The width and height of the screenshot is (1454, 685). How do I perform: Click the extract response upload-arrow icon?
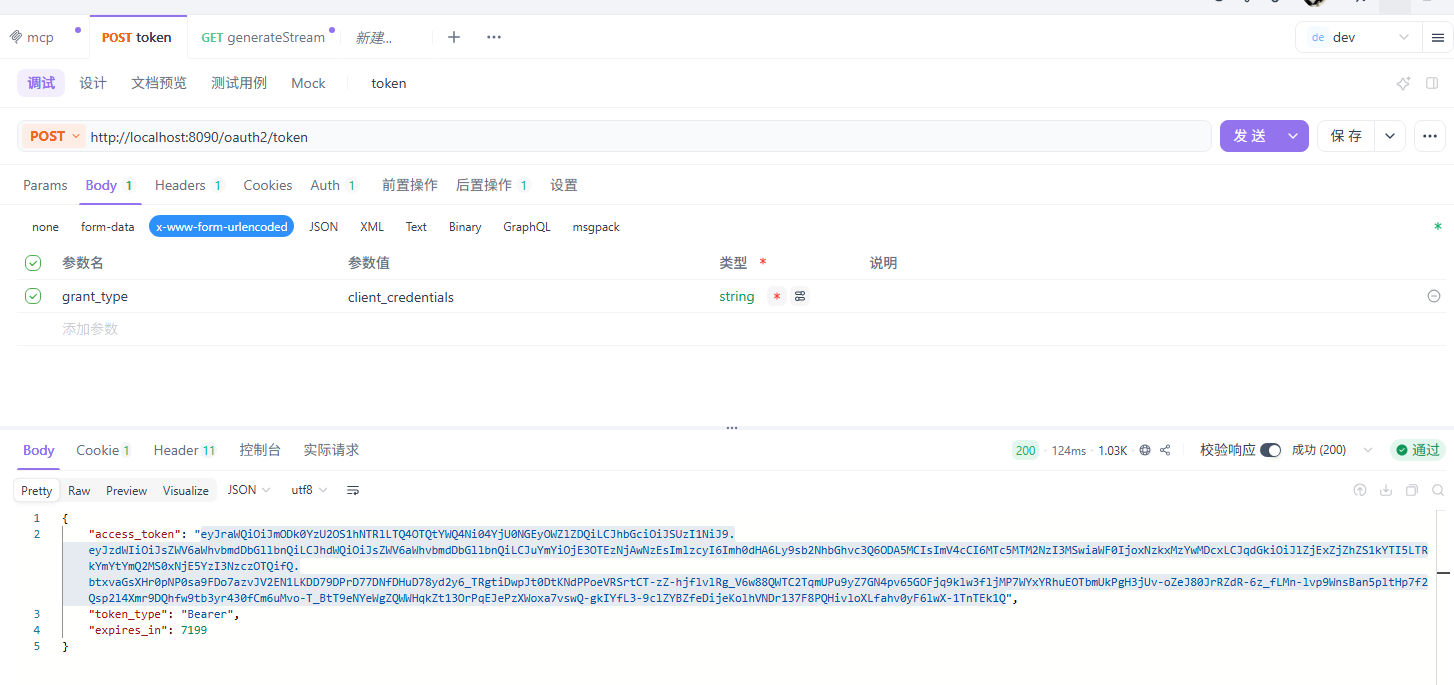tap(1360, 490)
